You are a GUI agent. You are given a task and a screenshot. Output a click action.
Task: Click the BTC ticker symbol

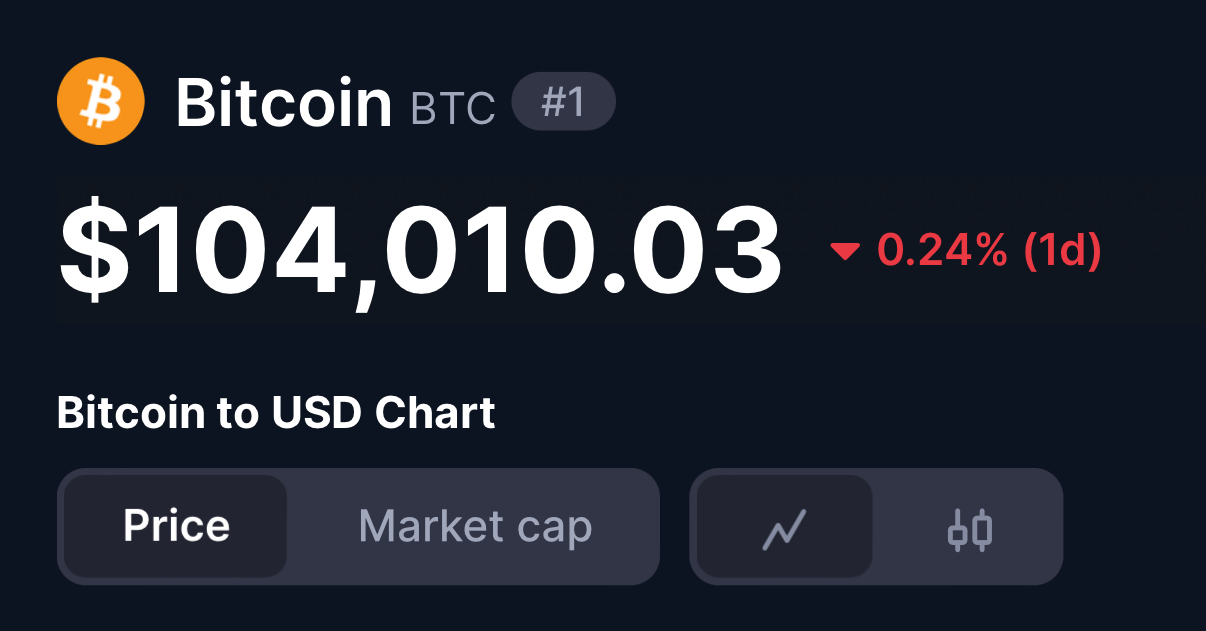click(453, 109)
